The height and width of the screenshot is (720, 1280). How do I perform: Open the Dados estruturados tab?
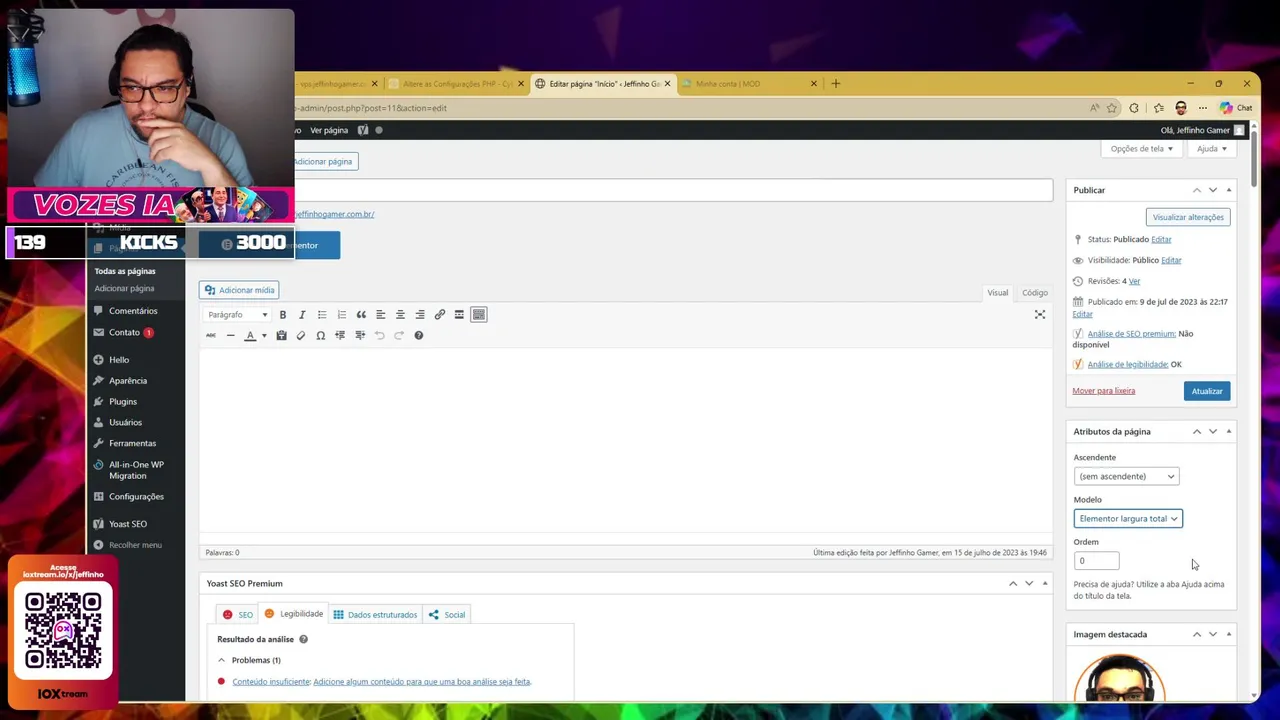(375, 614)
